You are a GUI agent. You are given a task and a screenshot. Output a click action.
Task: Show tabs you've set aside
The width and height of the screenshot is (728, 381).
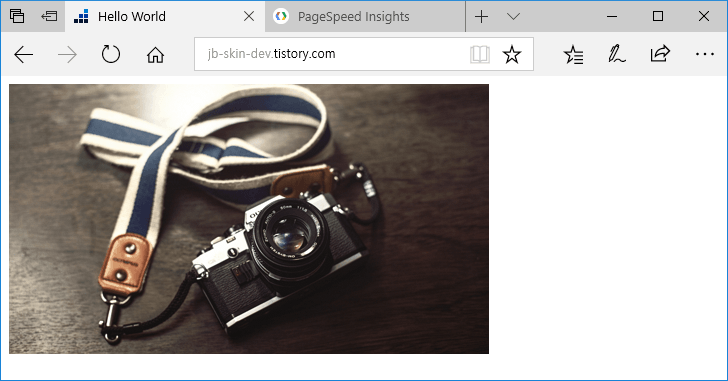(x=17, y=16)
